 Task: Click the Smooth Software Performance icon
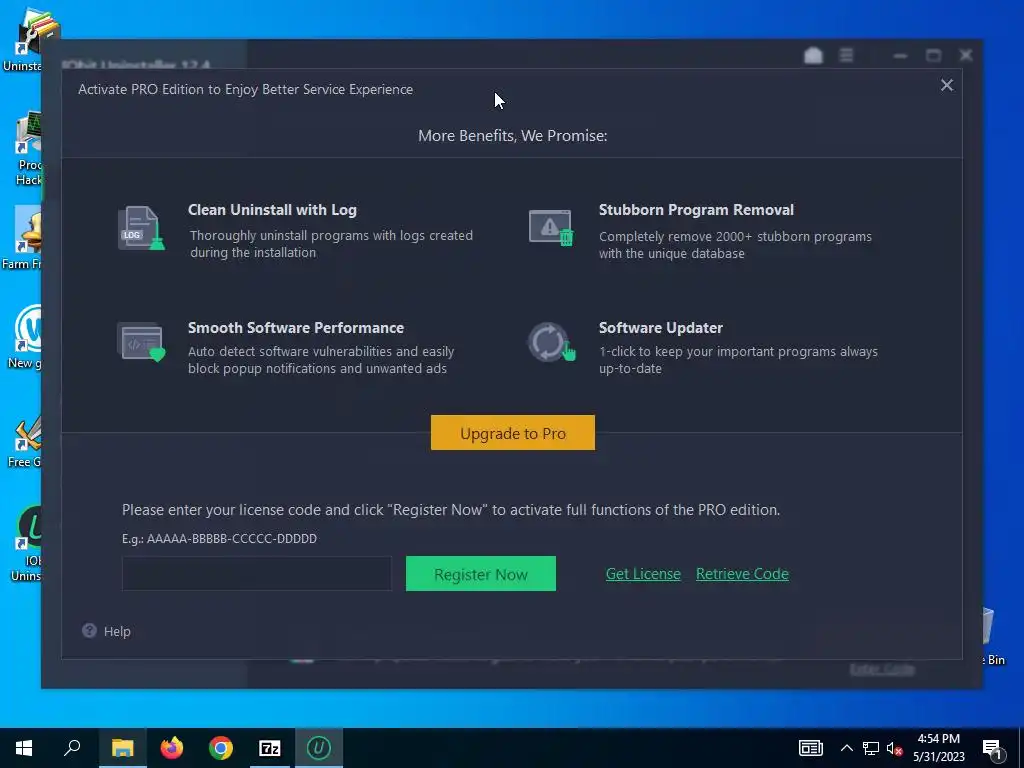point(141,342)
